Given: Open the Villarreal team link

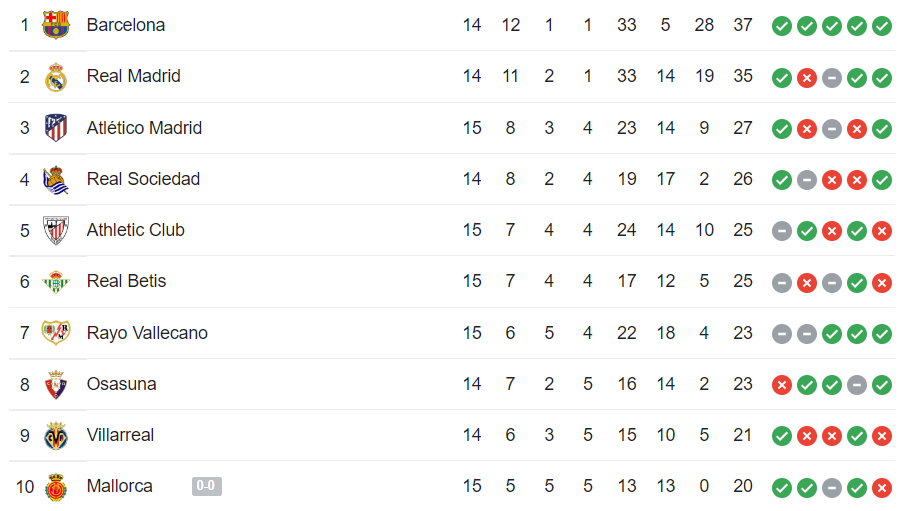Looking at the screenshot, I should (x=121, y=435).
